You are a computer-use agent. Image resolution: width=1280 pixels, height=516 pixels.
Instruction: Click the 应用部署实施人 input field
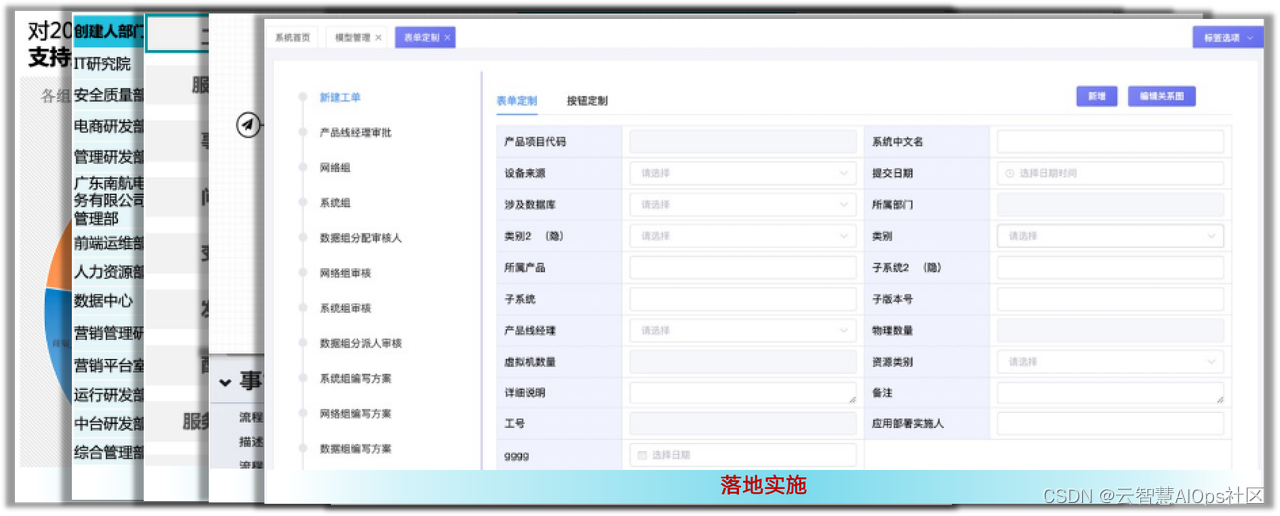[x=1110, y=424]
